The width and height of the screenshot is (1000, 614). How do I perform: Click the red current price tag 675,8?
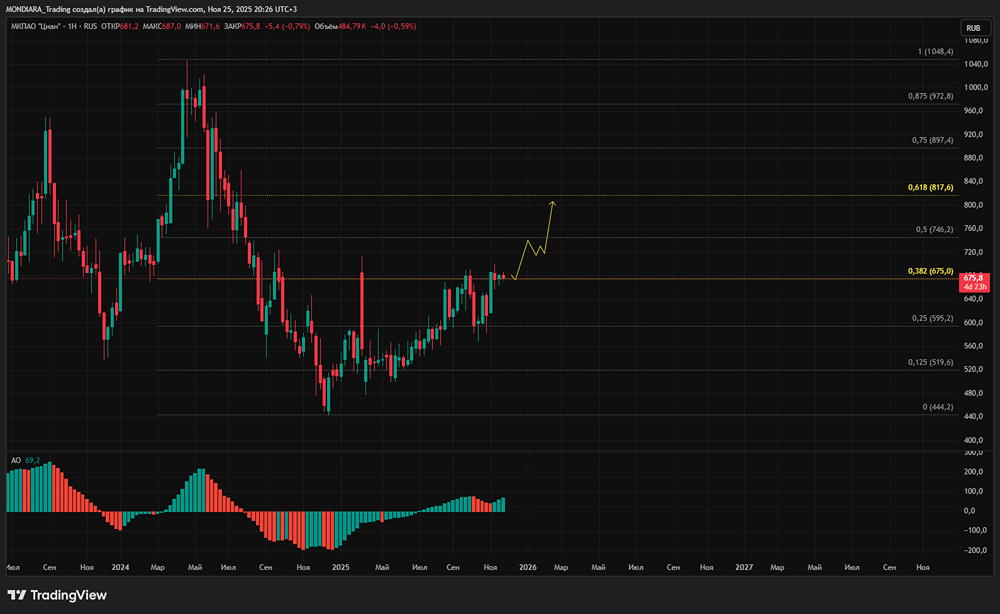974,282
